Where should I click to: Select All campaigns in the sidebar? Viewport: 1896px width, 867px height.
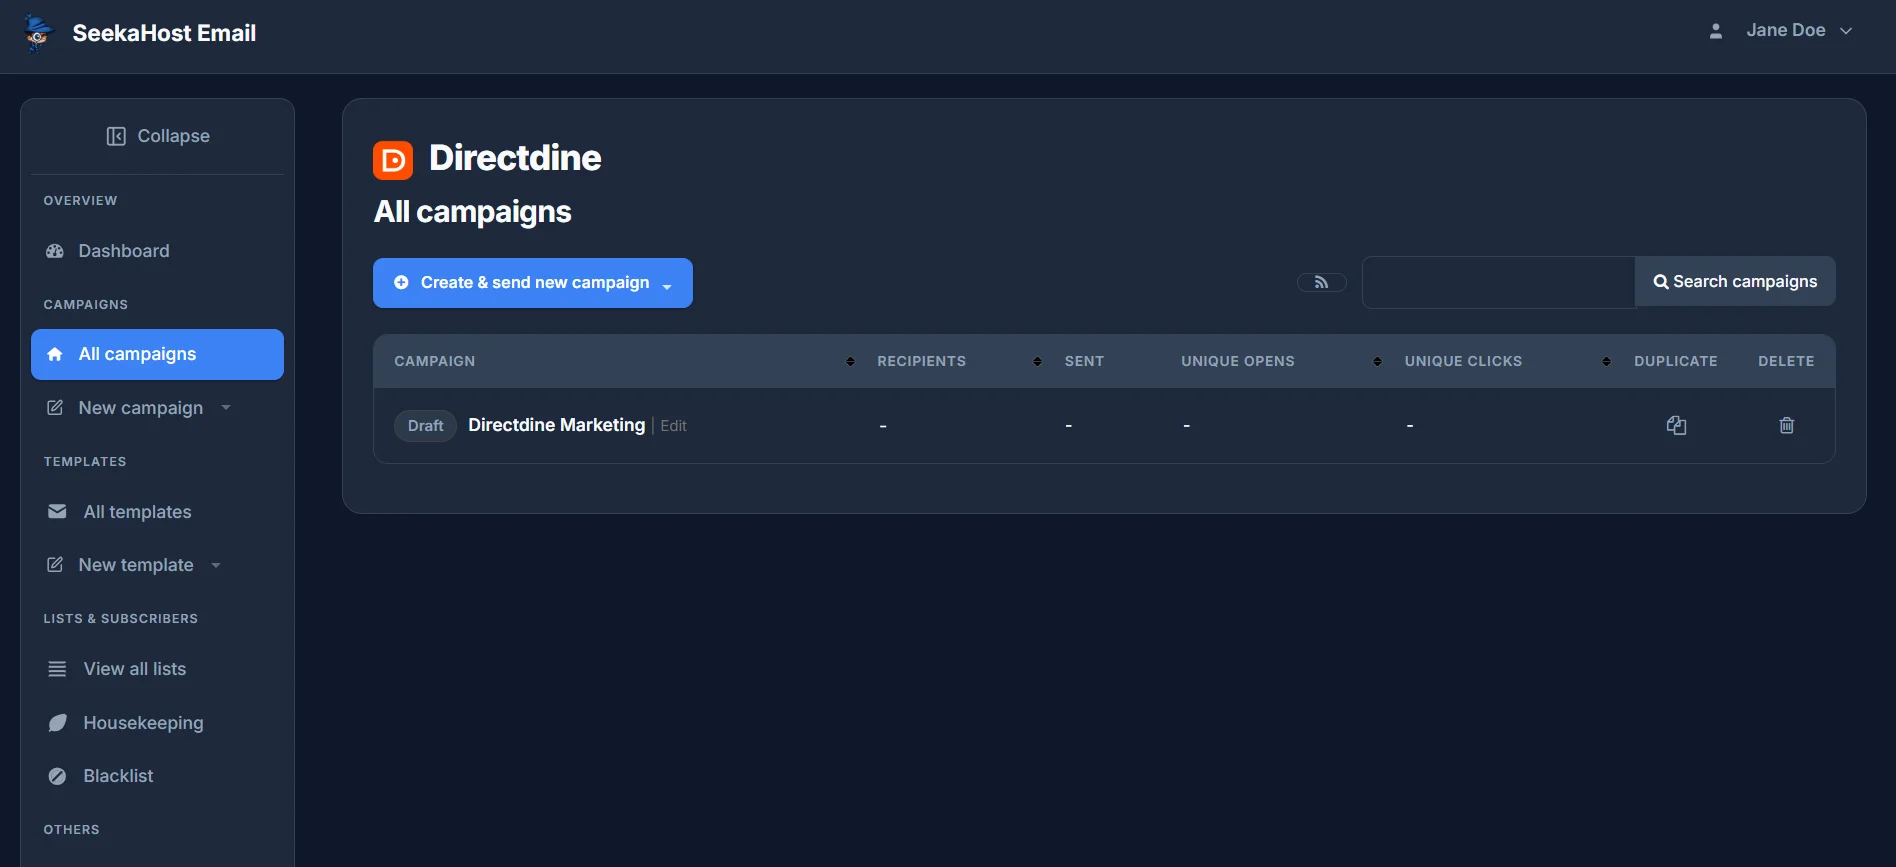[157, 354]
